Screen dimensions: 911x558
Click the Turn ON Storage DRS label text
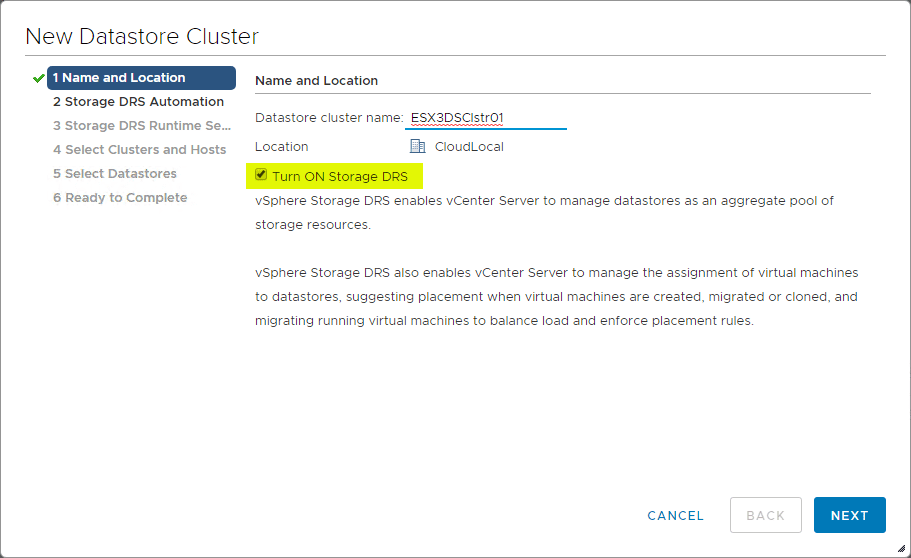pyautogui.click(x=340, y=177)
